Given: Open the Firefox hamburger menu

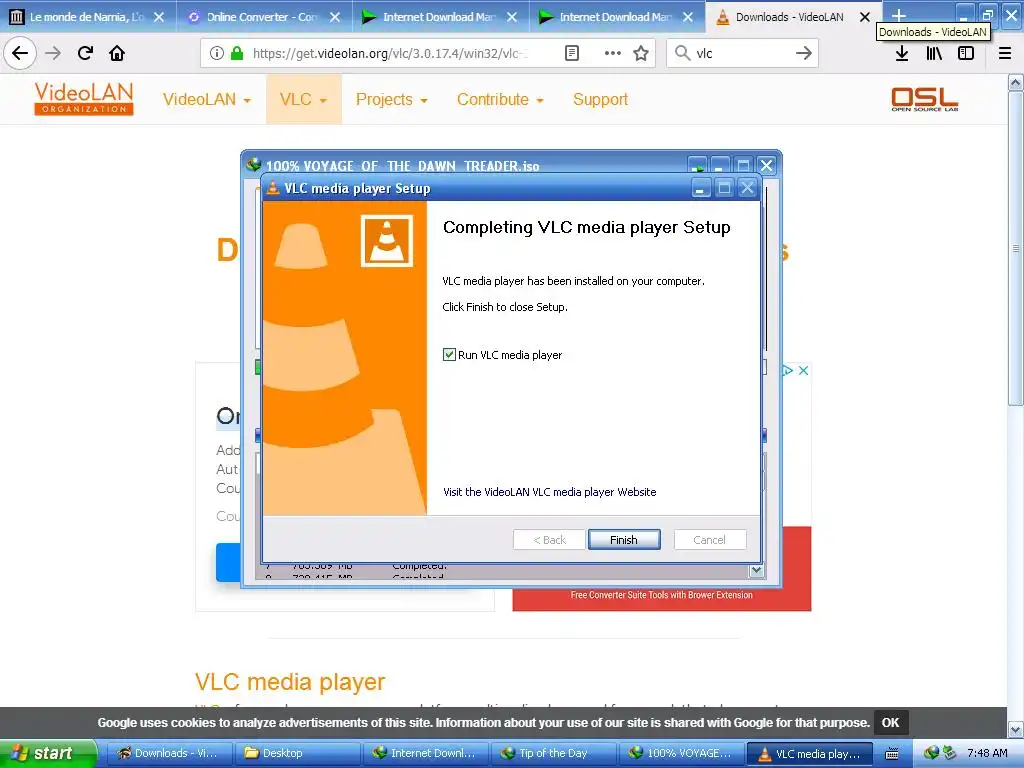Looking at the screenshot, I should pos(1004,53).
